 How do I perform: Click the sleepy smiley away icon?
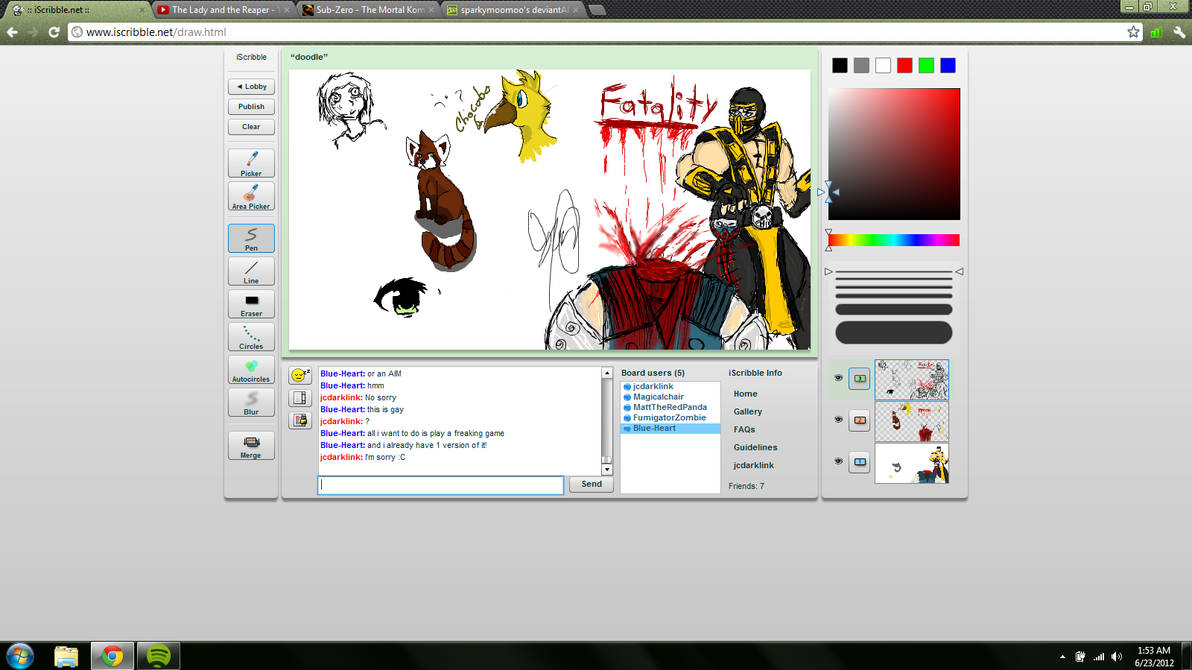(300, 375)
